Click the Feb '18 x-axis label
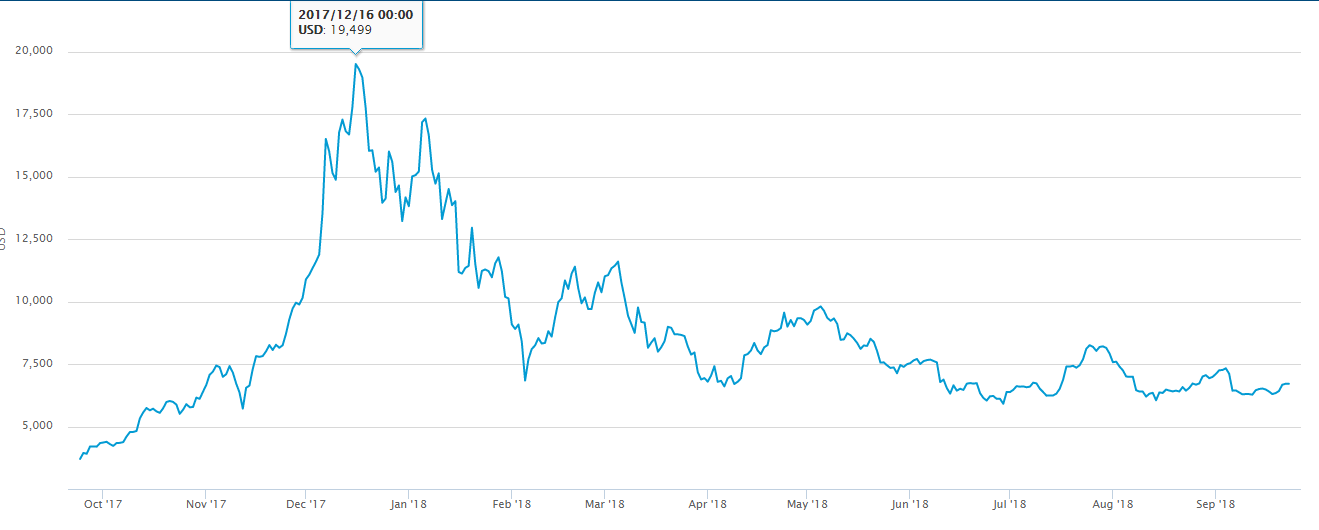 [x=510, y=505]
